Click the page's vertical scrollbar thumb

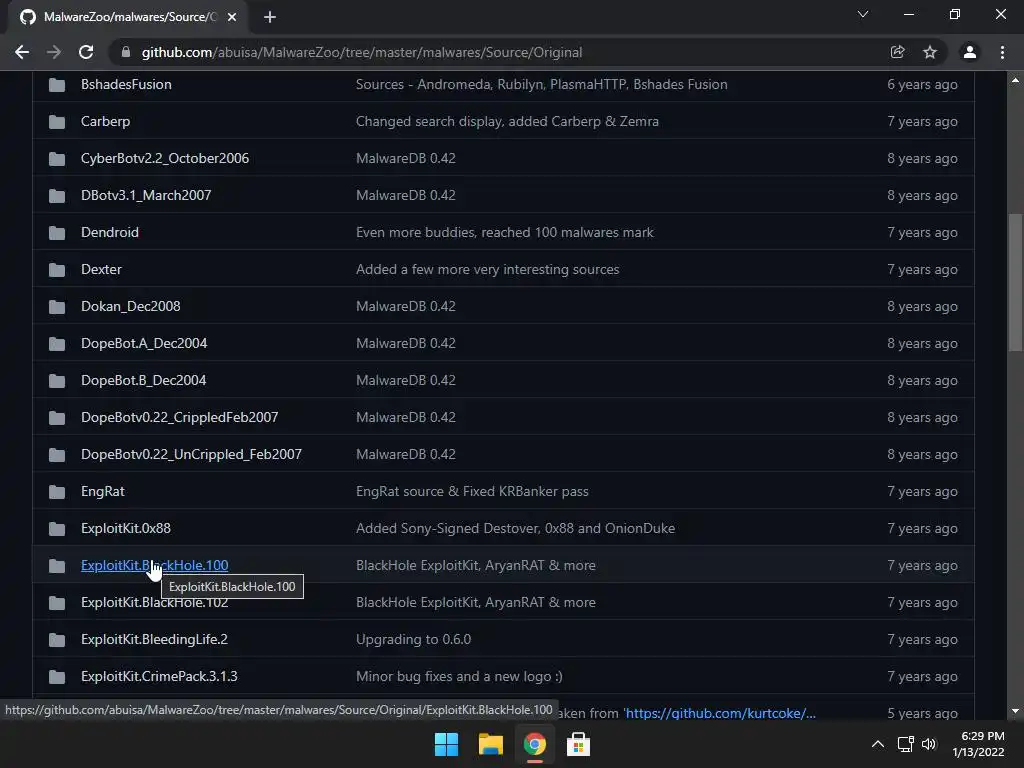(x=1015, y=283)
